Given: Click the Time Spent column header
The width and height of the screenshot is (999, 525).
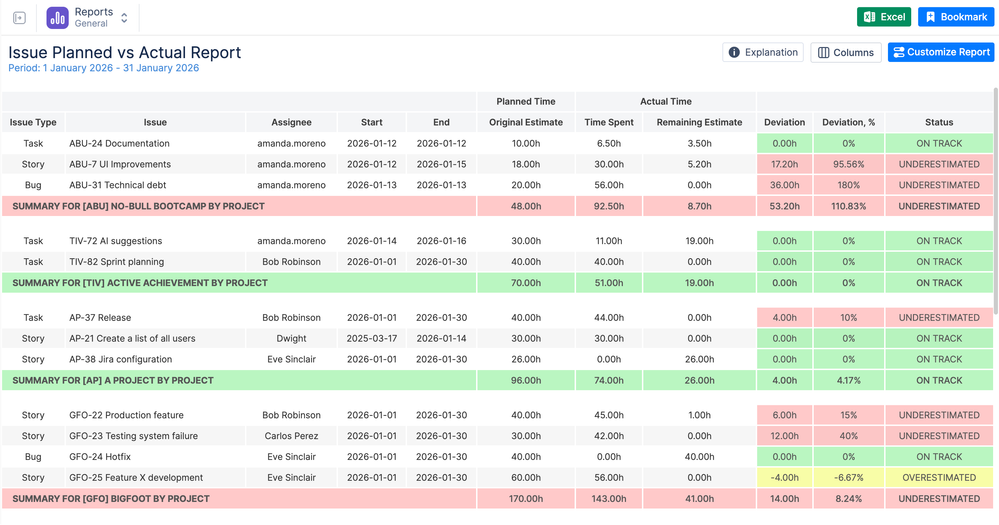Looking at the screenshot, I should point(608,122).
